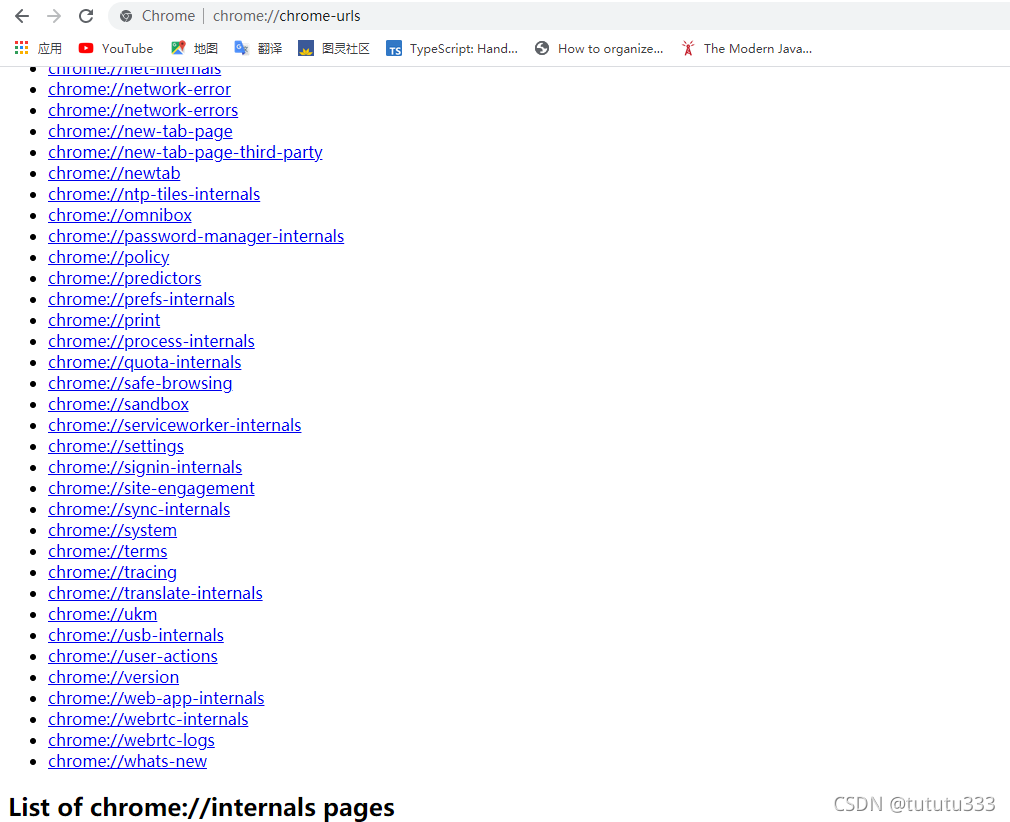Open chrome://user-actions link

tap(133, 656)
